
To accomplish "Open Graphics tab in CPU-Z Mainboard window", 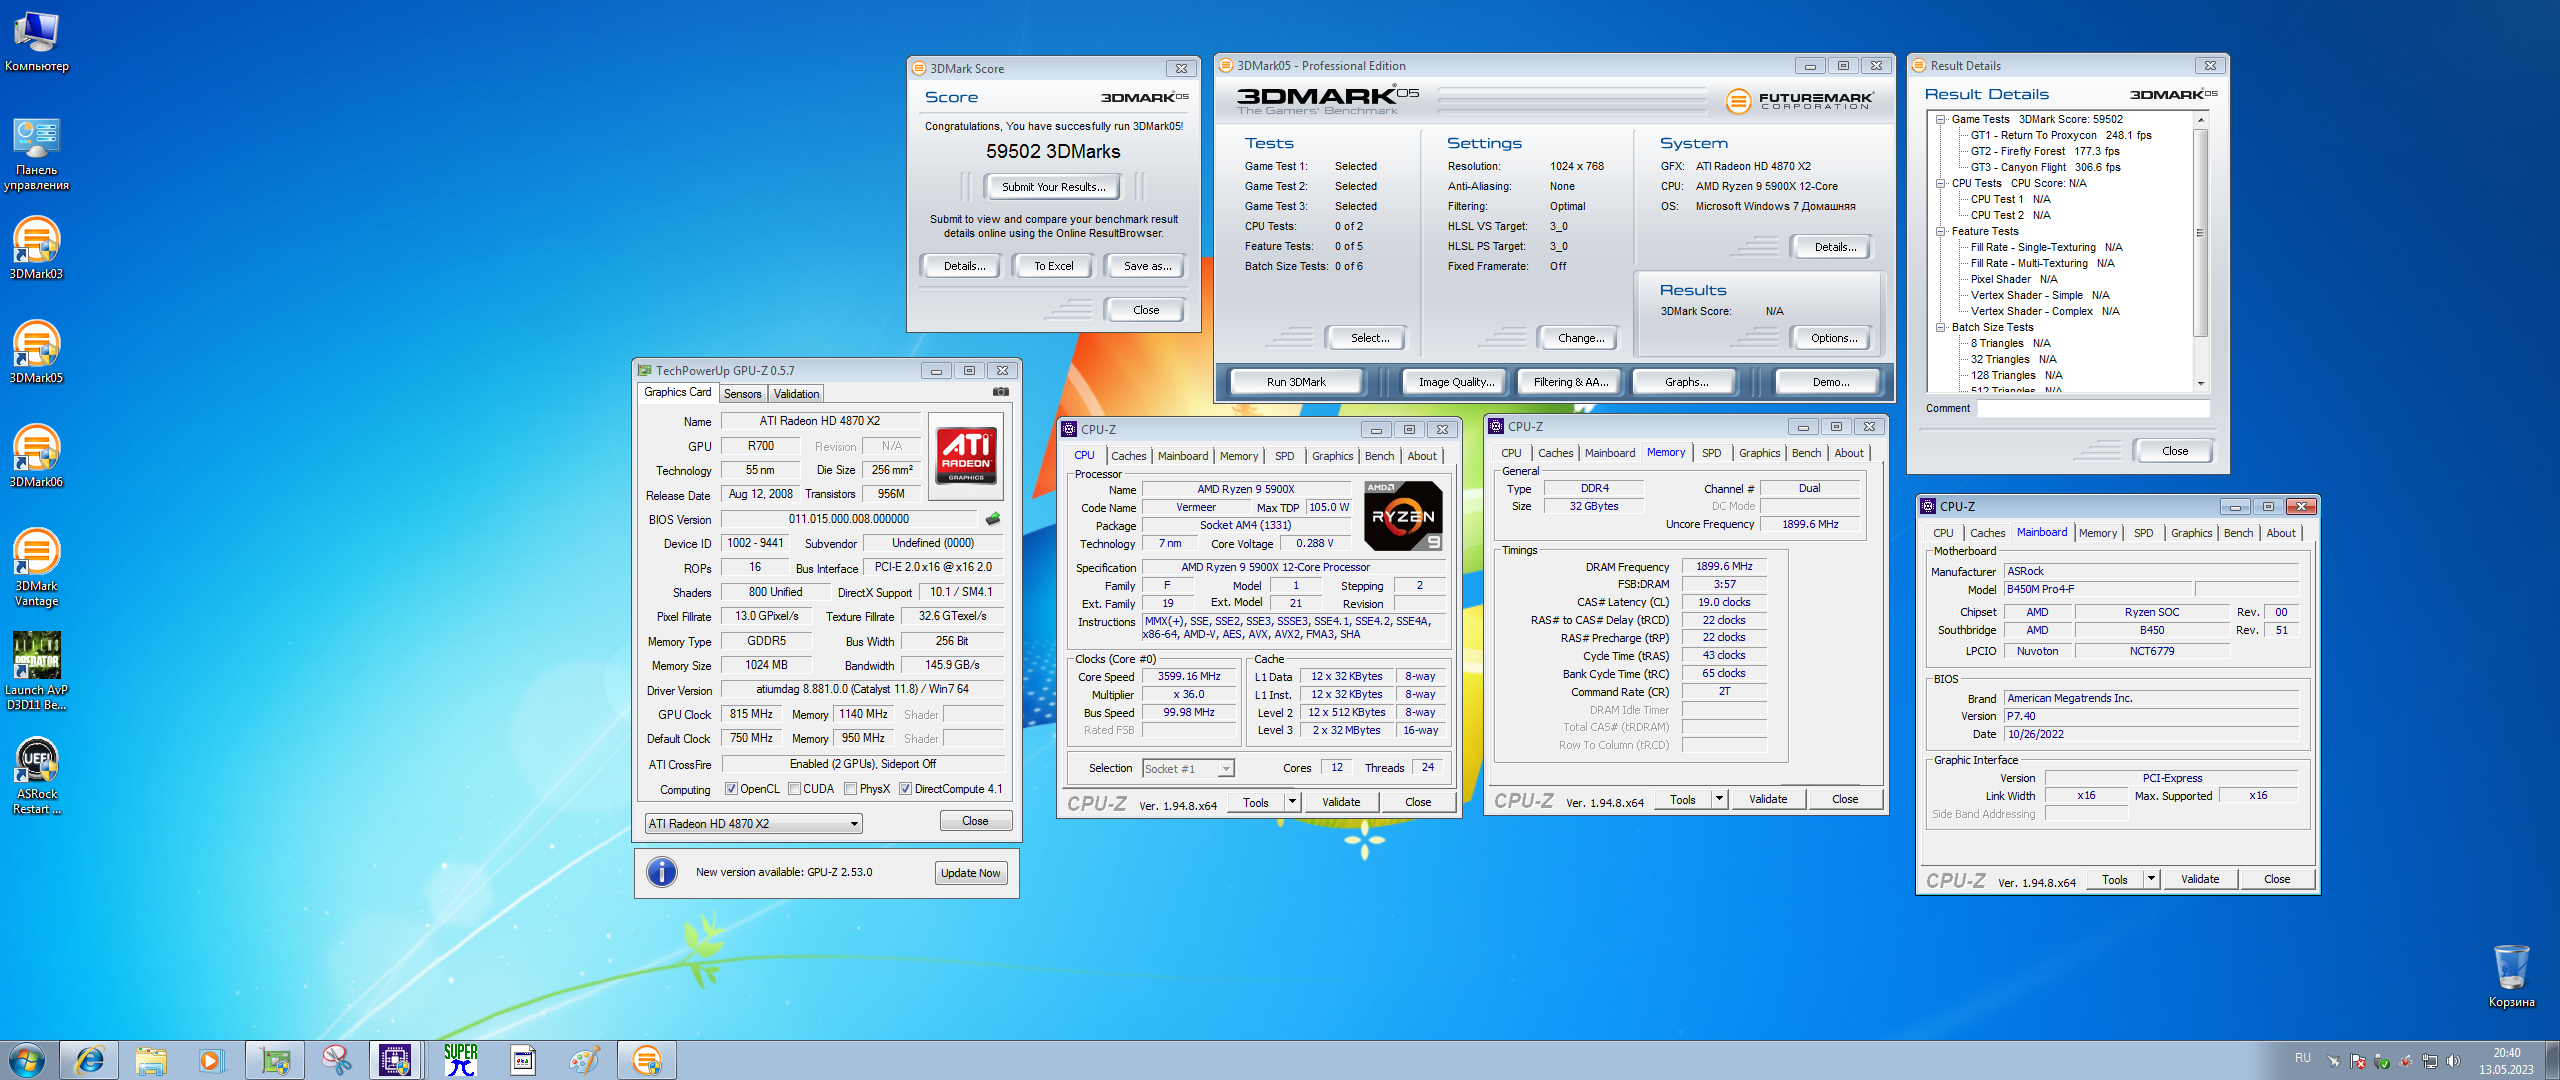I will coord(2191,533).
